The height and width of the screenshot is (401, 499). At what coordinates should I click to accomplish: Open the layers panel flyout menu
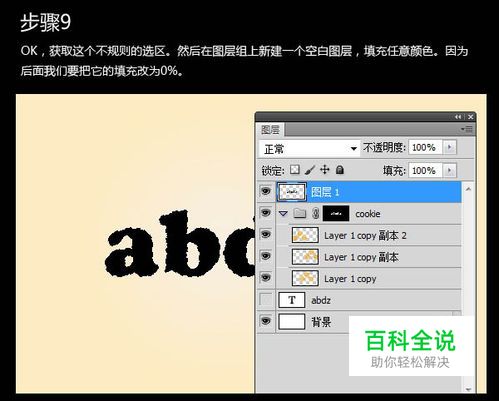tap(467, 129)
